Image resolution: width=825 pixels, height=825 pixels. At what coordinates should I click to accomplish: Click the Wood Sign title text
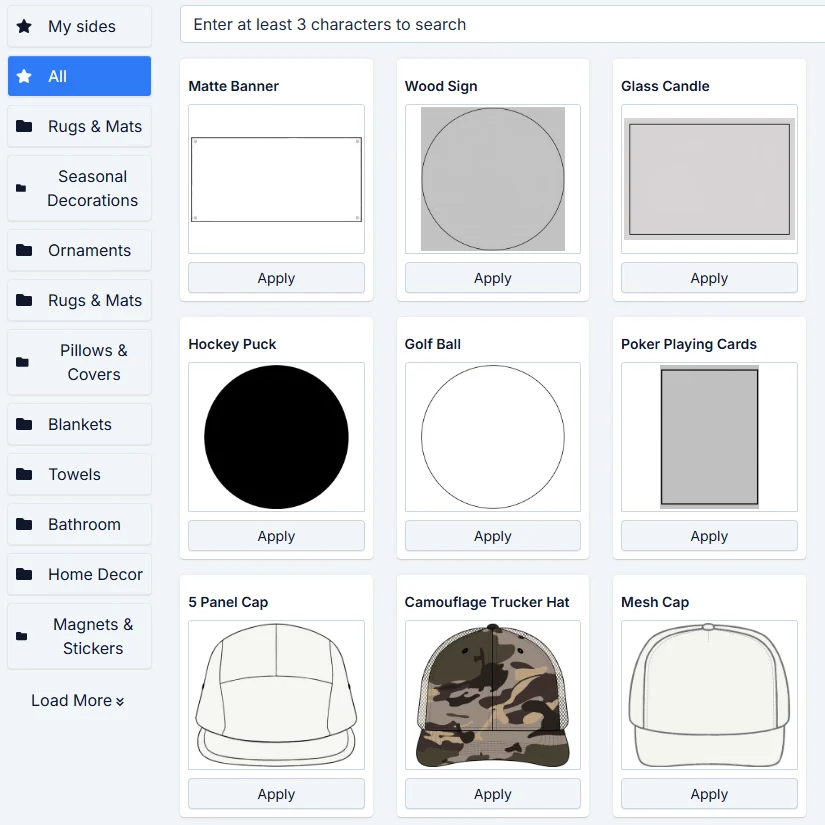pos(441,86)
